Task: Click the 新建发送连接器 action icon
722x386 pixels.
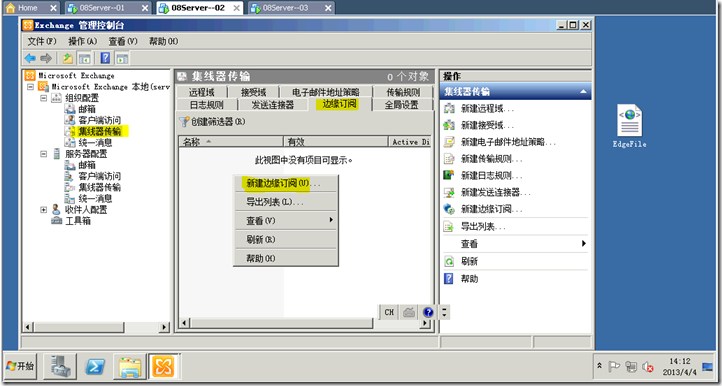Action: [x=449, y=193]
